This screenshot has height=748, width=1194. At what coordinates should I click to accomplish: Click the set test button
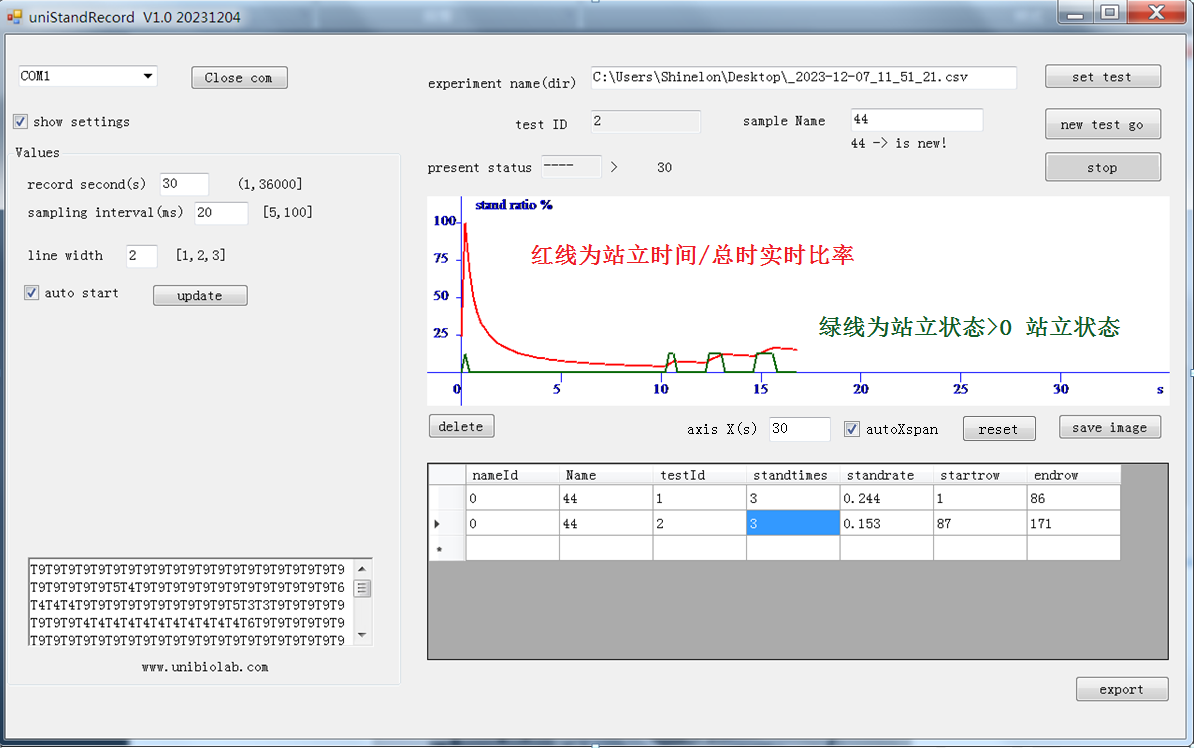(x=1103, y=77)
